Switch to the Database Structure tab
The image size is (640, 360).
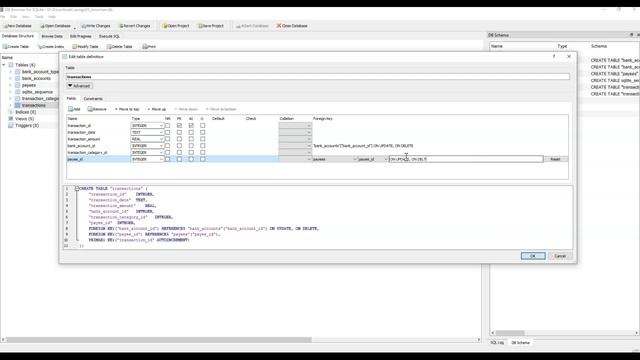tap(18, 36)
